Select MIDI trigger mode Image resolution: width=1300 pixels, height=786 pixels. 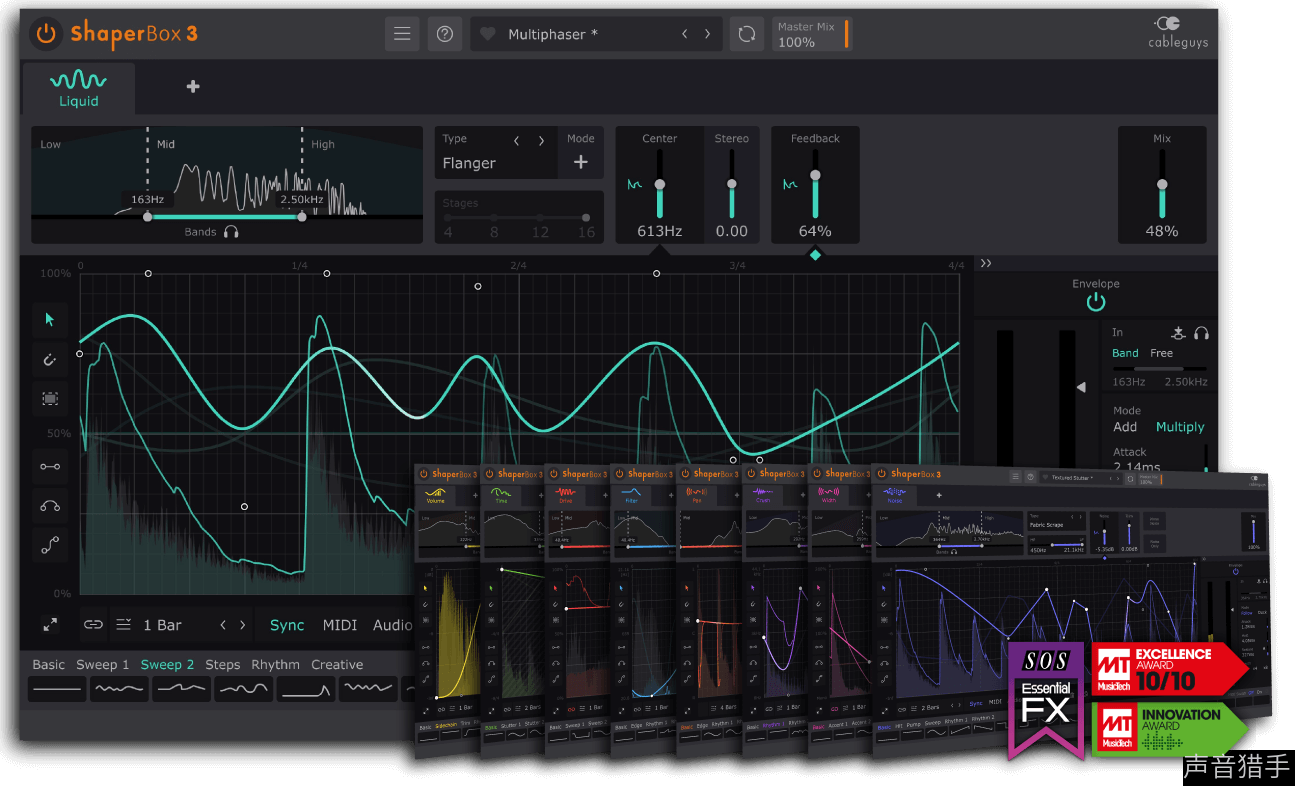coord(340,625)
